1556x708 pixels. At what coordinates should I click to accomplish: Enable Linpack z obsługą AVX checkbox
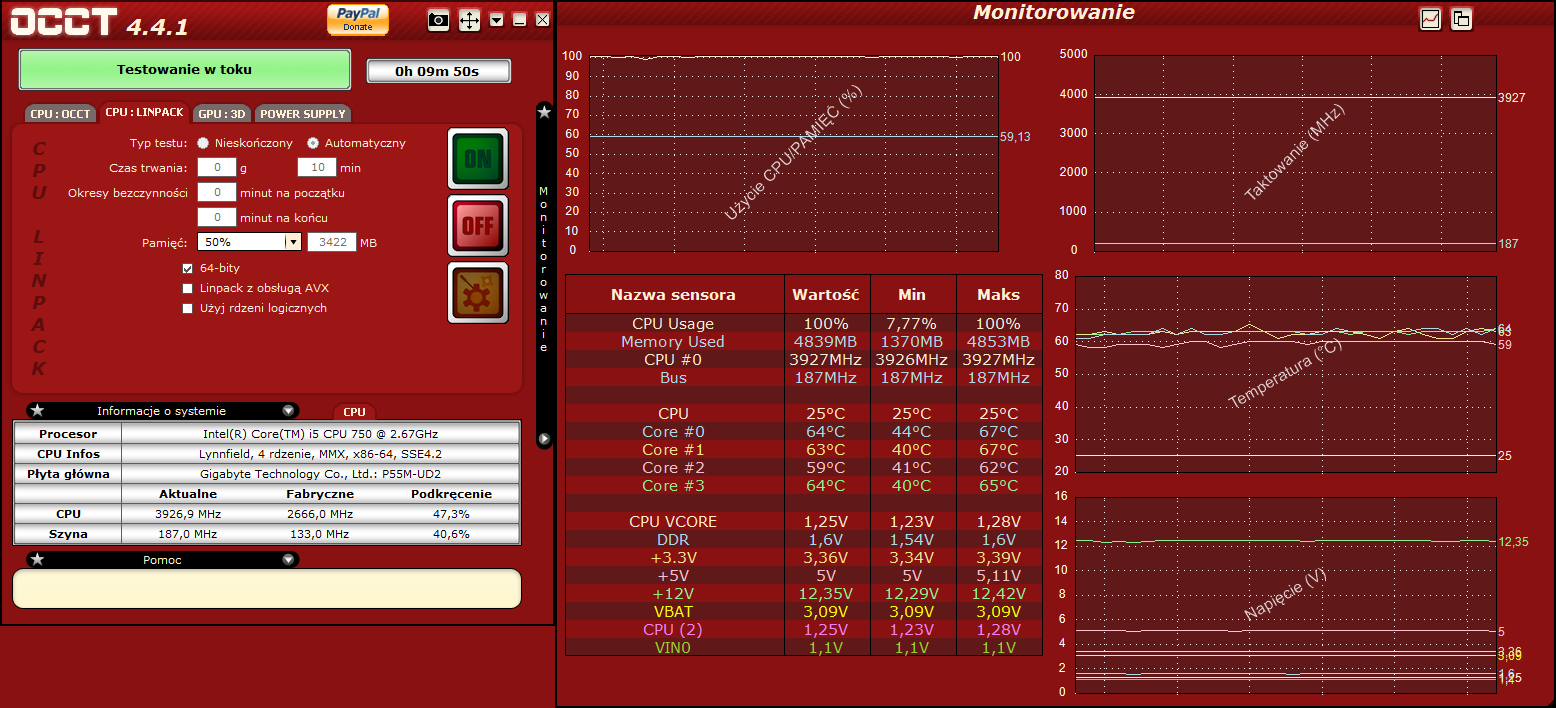pos(187,288)
